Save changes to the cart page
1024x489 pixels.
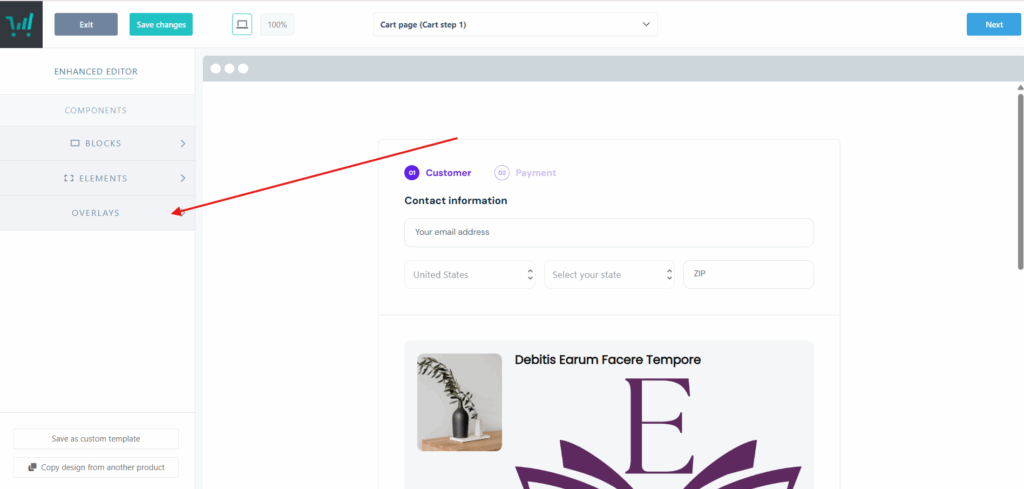pyautogui.click(x=161, y=24)
